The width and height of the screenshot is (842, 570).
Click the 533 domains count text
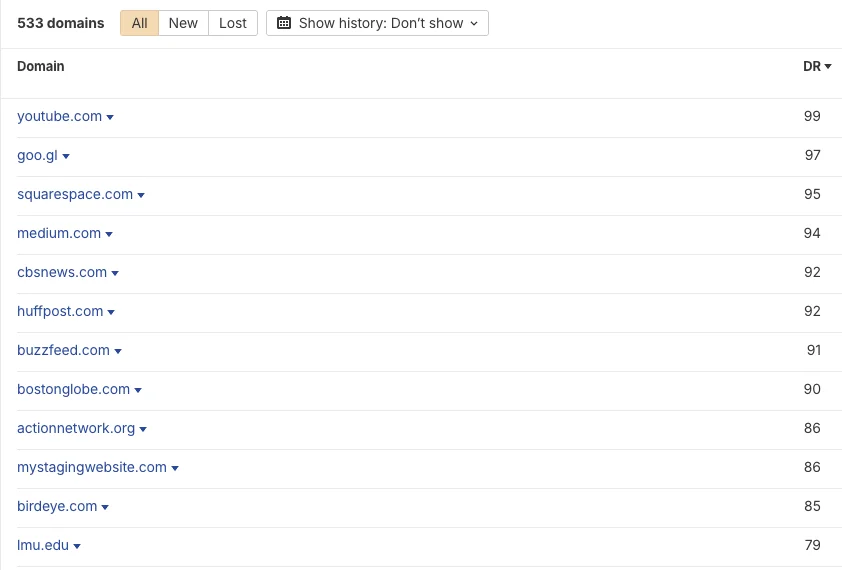[61, 23]
